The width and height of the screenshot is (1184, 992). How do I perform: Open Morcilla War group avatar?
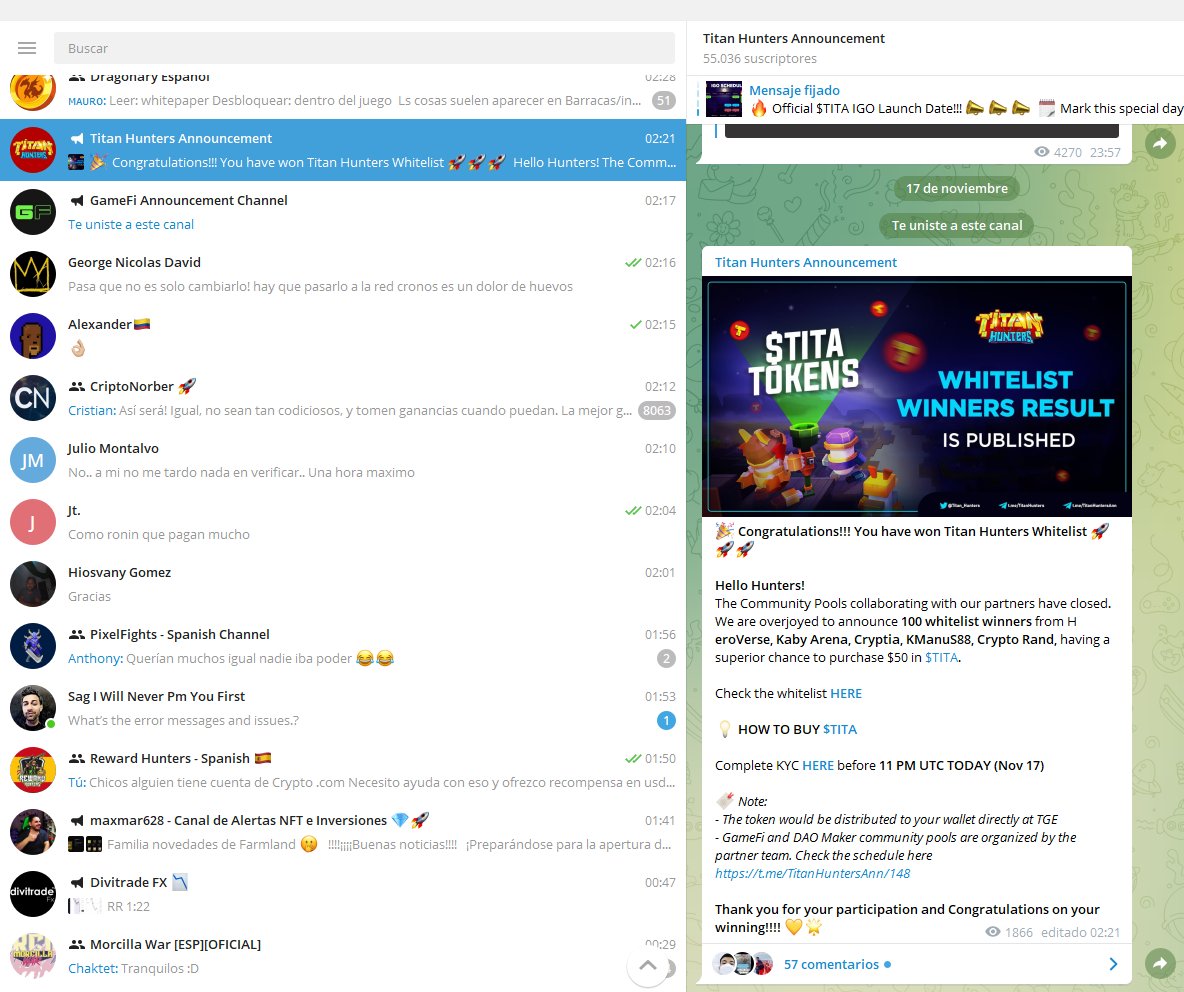coord(32,956)
